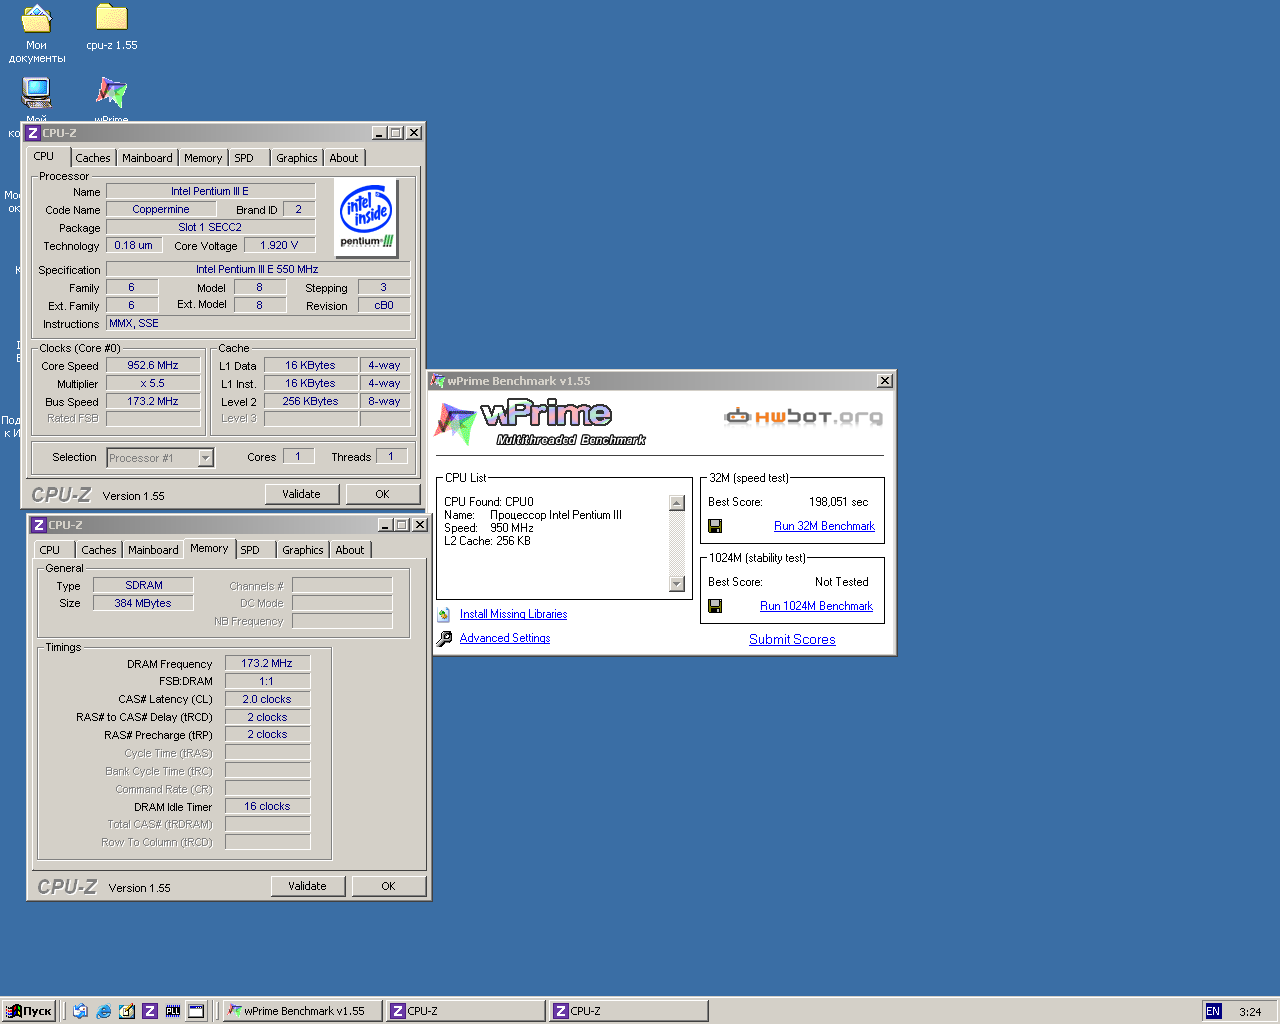Viewport: 1280px width, 1024px height.
Task: Click the wPrime Benchmark title bar icon
Action: click(x=437, y=381)
